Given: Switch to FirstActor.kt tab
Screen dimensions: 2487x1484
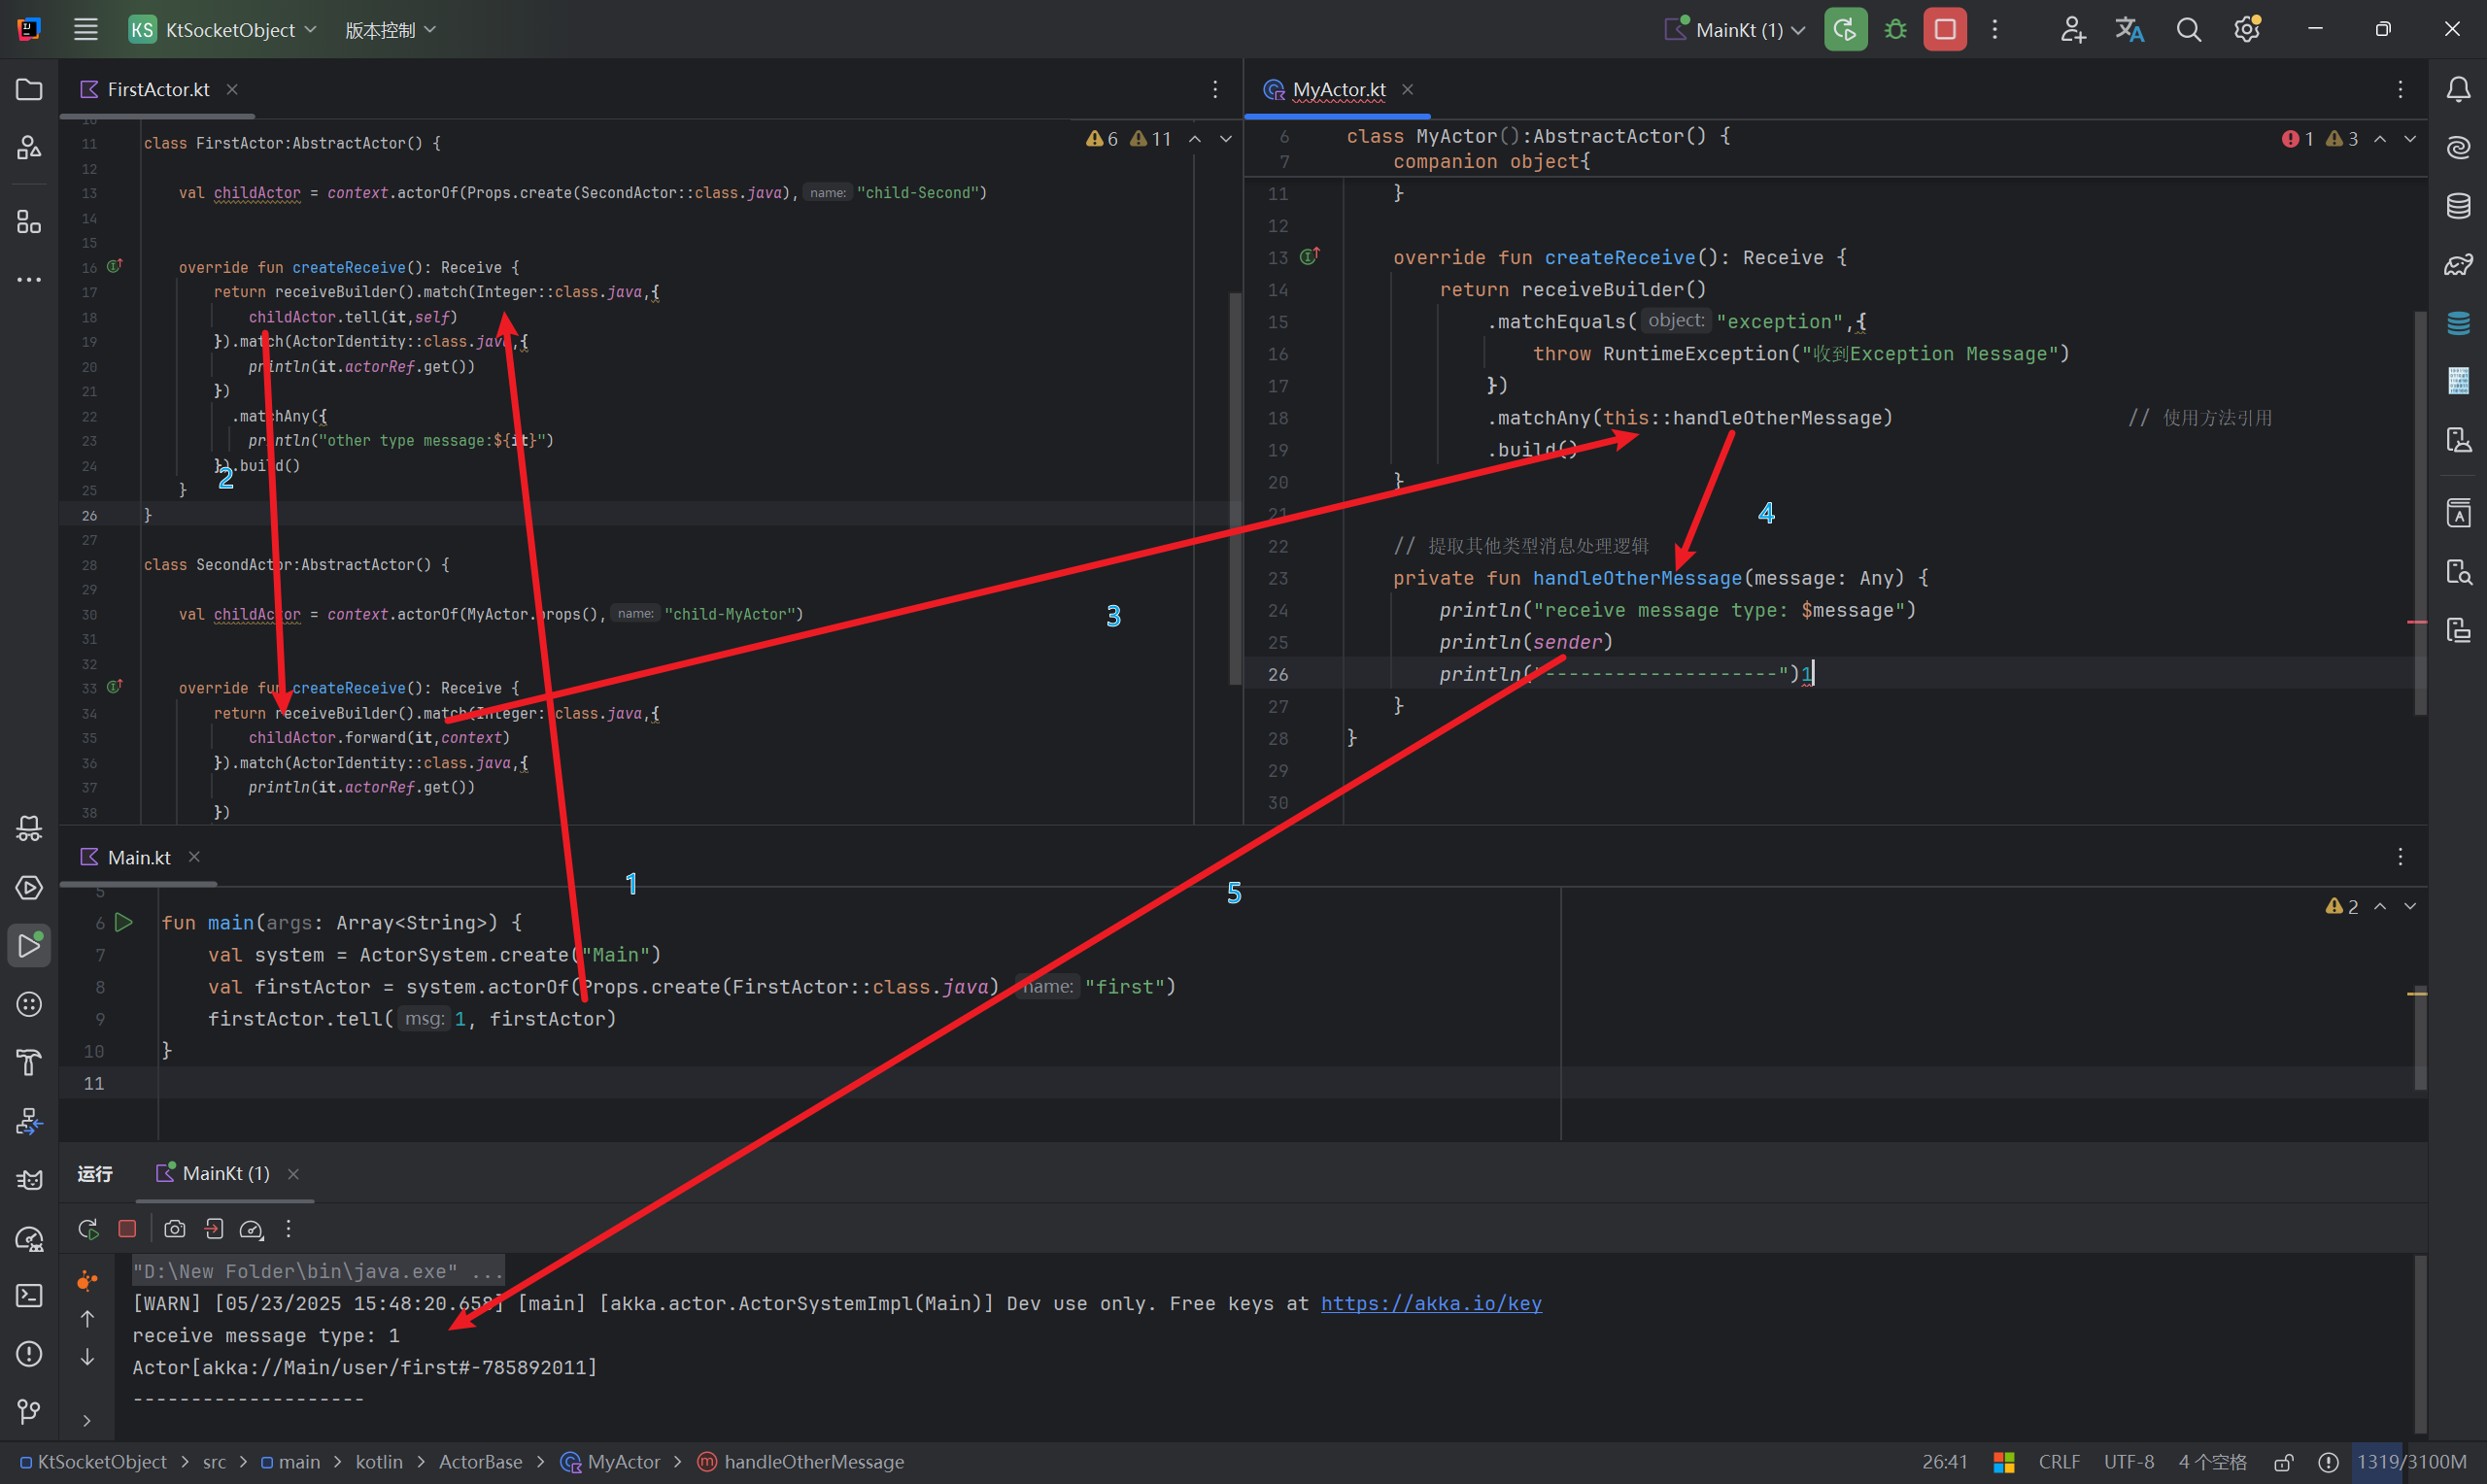Looking at the screenshot, I should 158,90.
